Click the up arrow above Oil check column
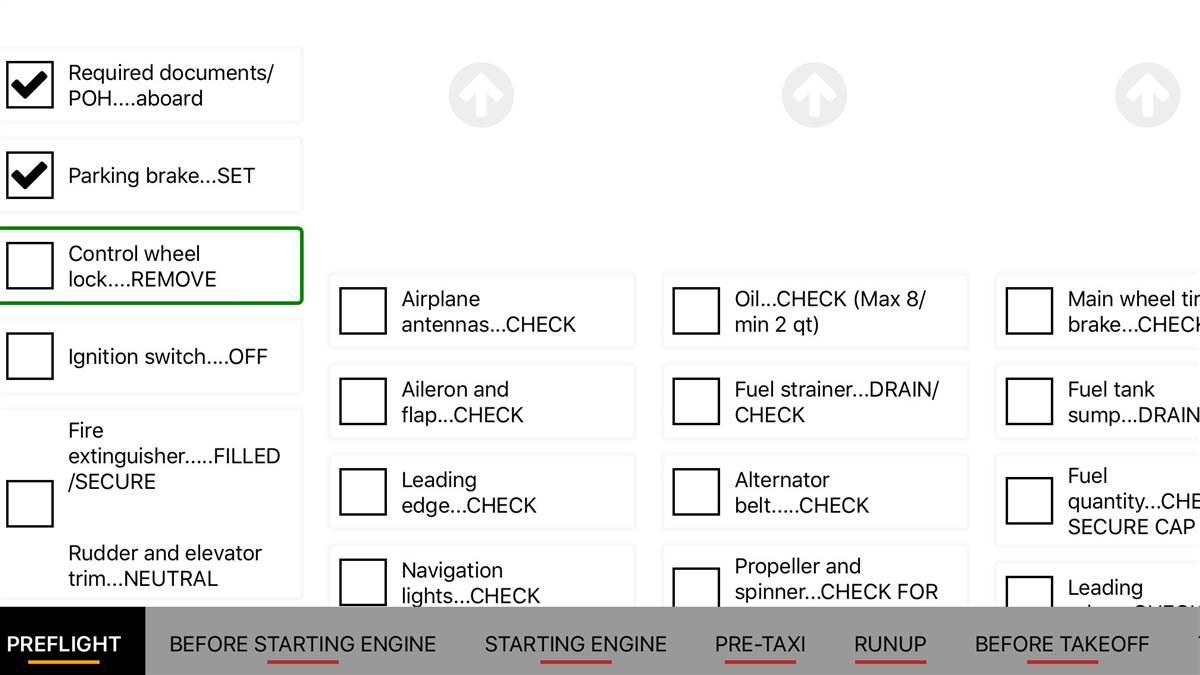Screen dimensions: 1200x675 [x=814, y=95]
